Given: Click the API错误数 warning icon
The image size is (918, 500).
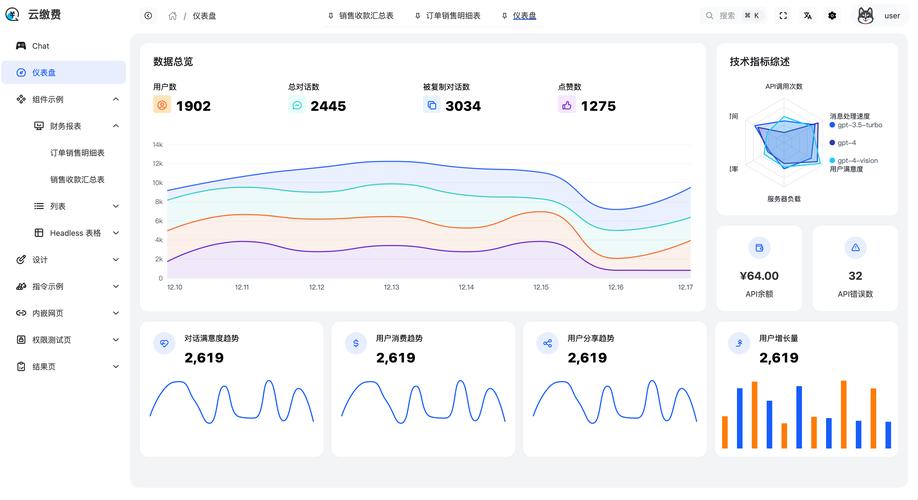Looking at the screenshot, I should (855, 248).
